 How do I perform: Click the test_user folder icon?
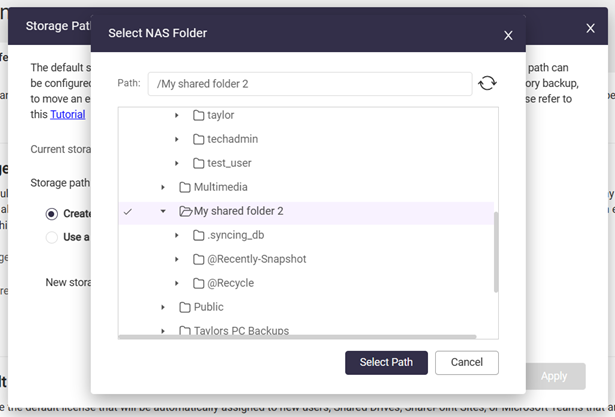click(x=199, y=163)
